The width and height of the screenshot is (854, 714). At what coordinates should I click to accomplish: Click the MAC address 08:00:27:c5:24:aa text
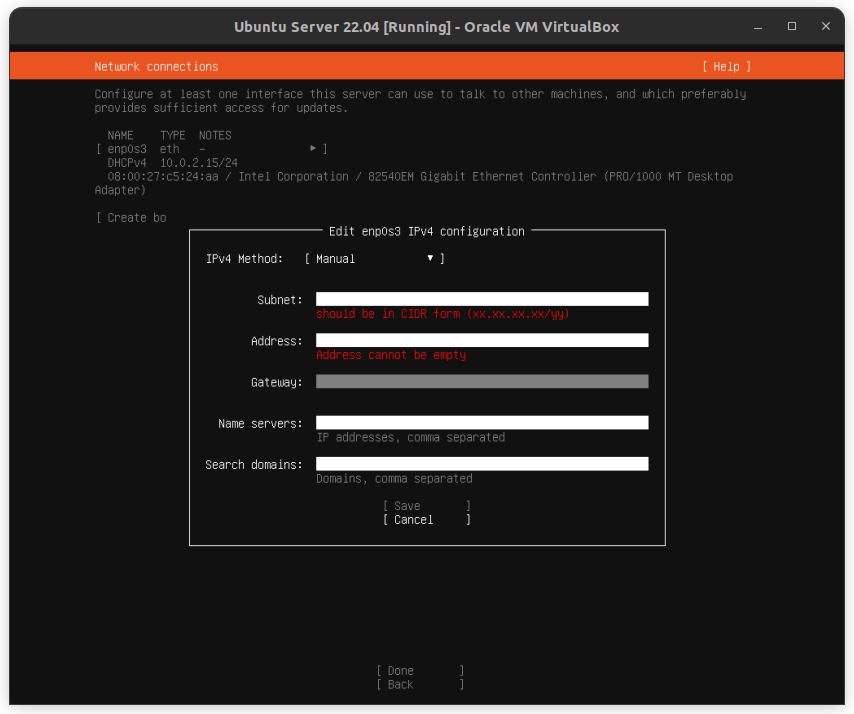tap(163, 176)
